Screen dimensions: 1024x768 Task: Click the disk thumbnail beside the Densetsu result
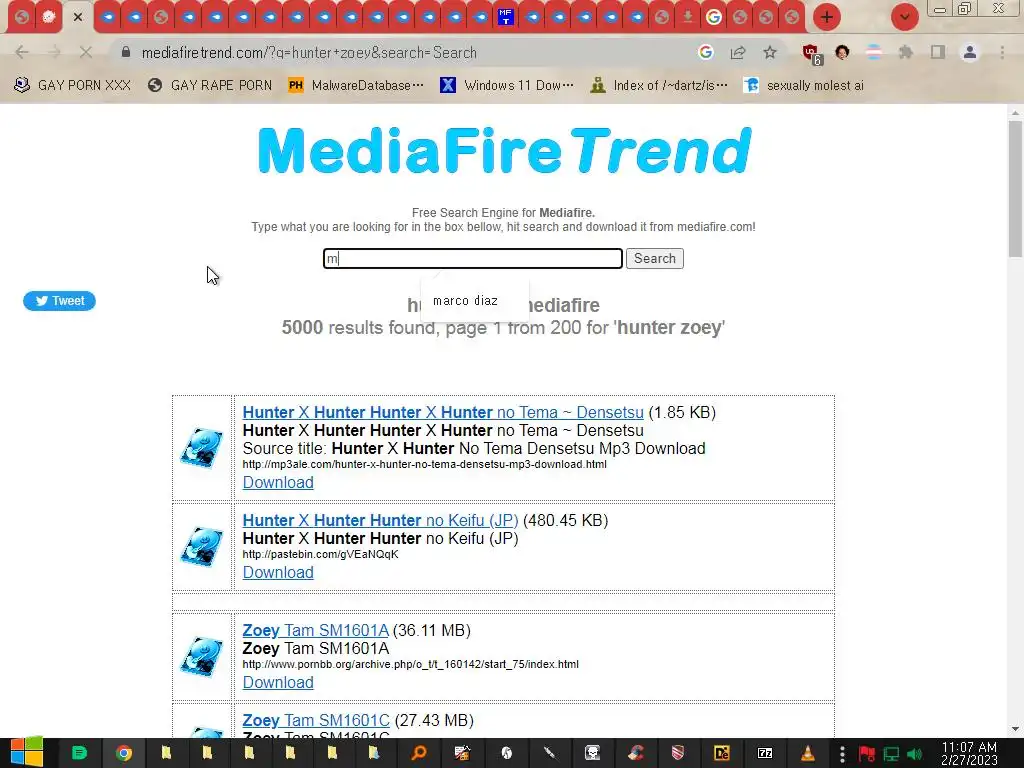pyautogui.click(x=202, y=448)
